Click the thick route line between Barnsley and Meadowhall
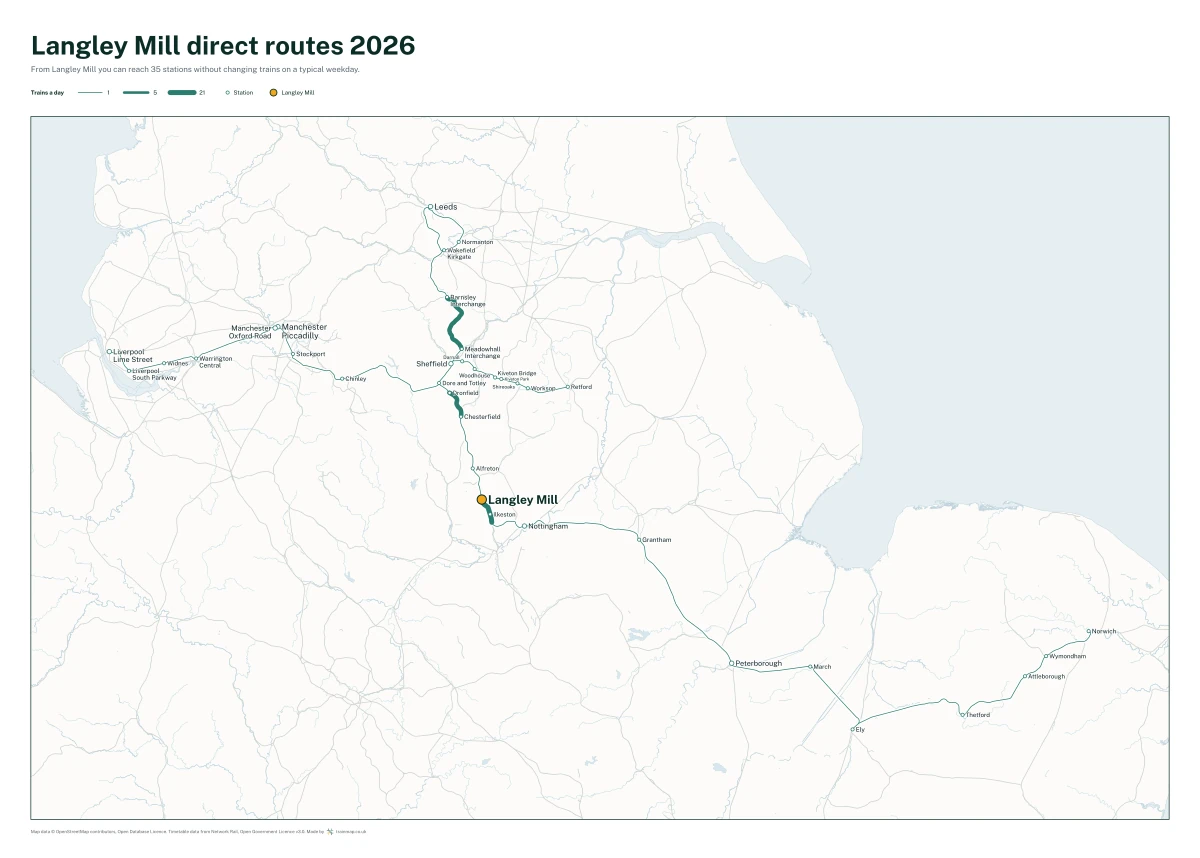Screen dimensions: 1200x858 (x=453, y=324)
